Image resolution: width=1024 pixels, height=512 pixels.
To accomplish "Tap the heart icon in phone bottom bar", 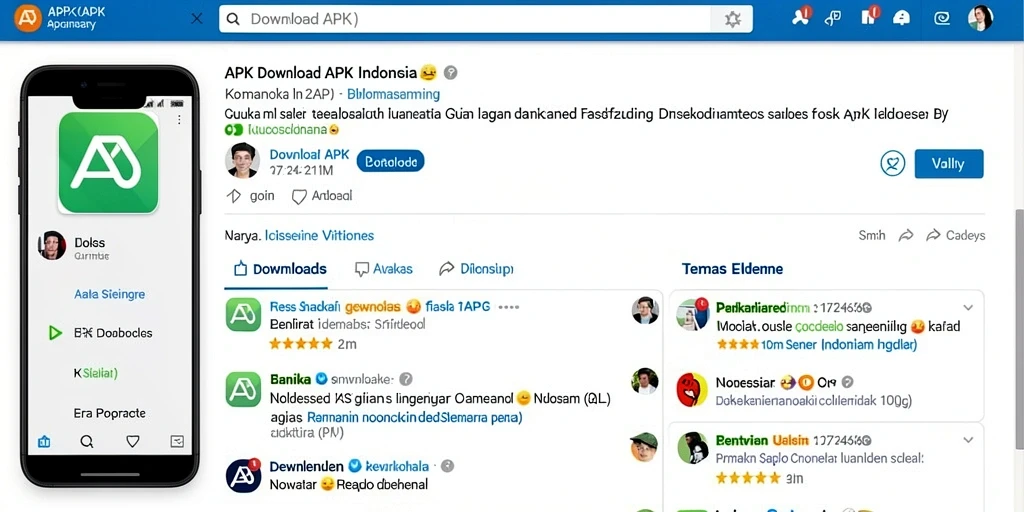I will (x=133, y=442).
